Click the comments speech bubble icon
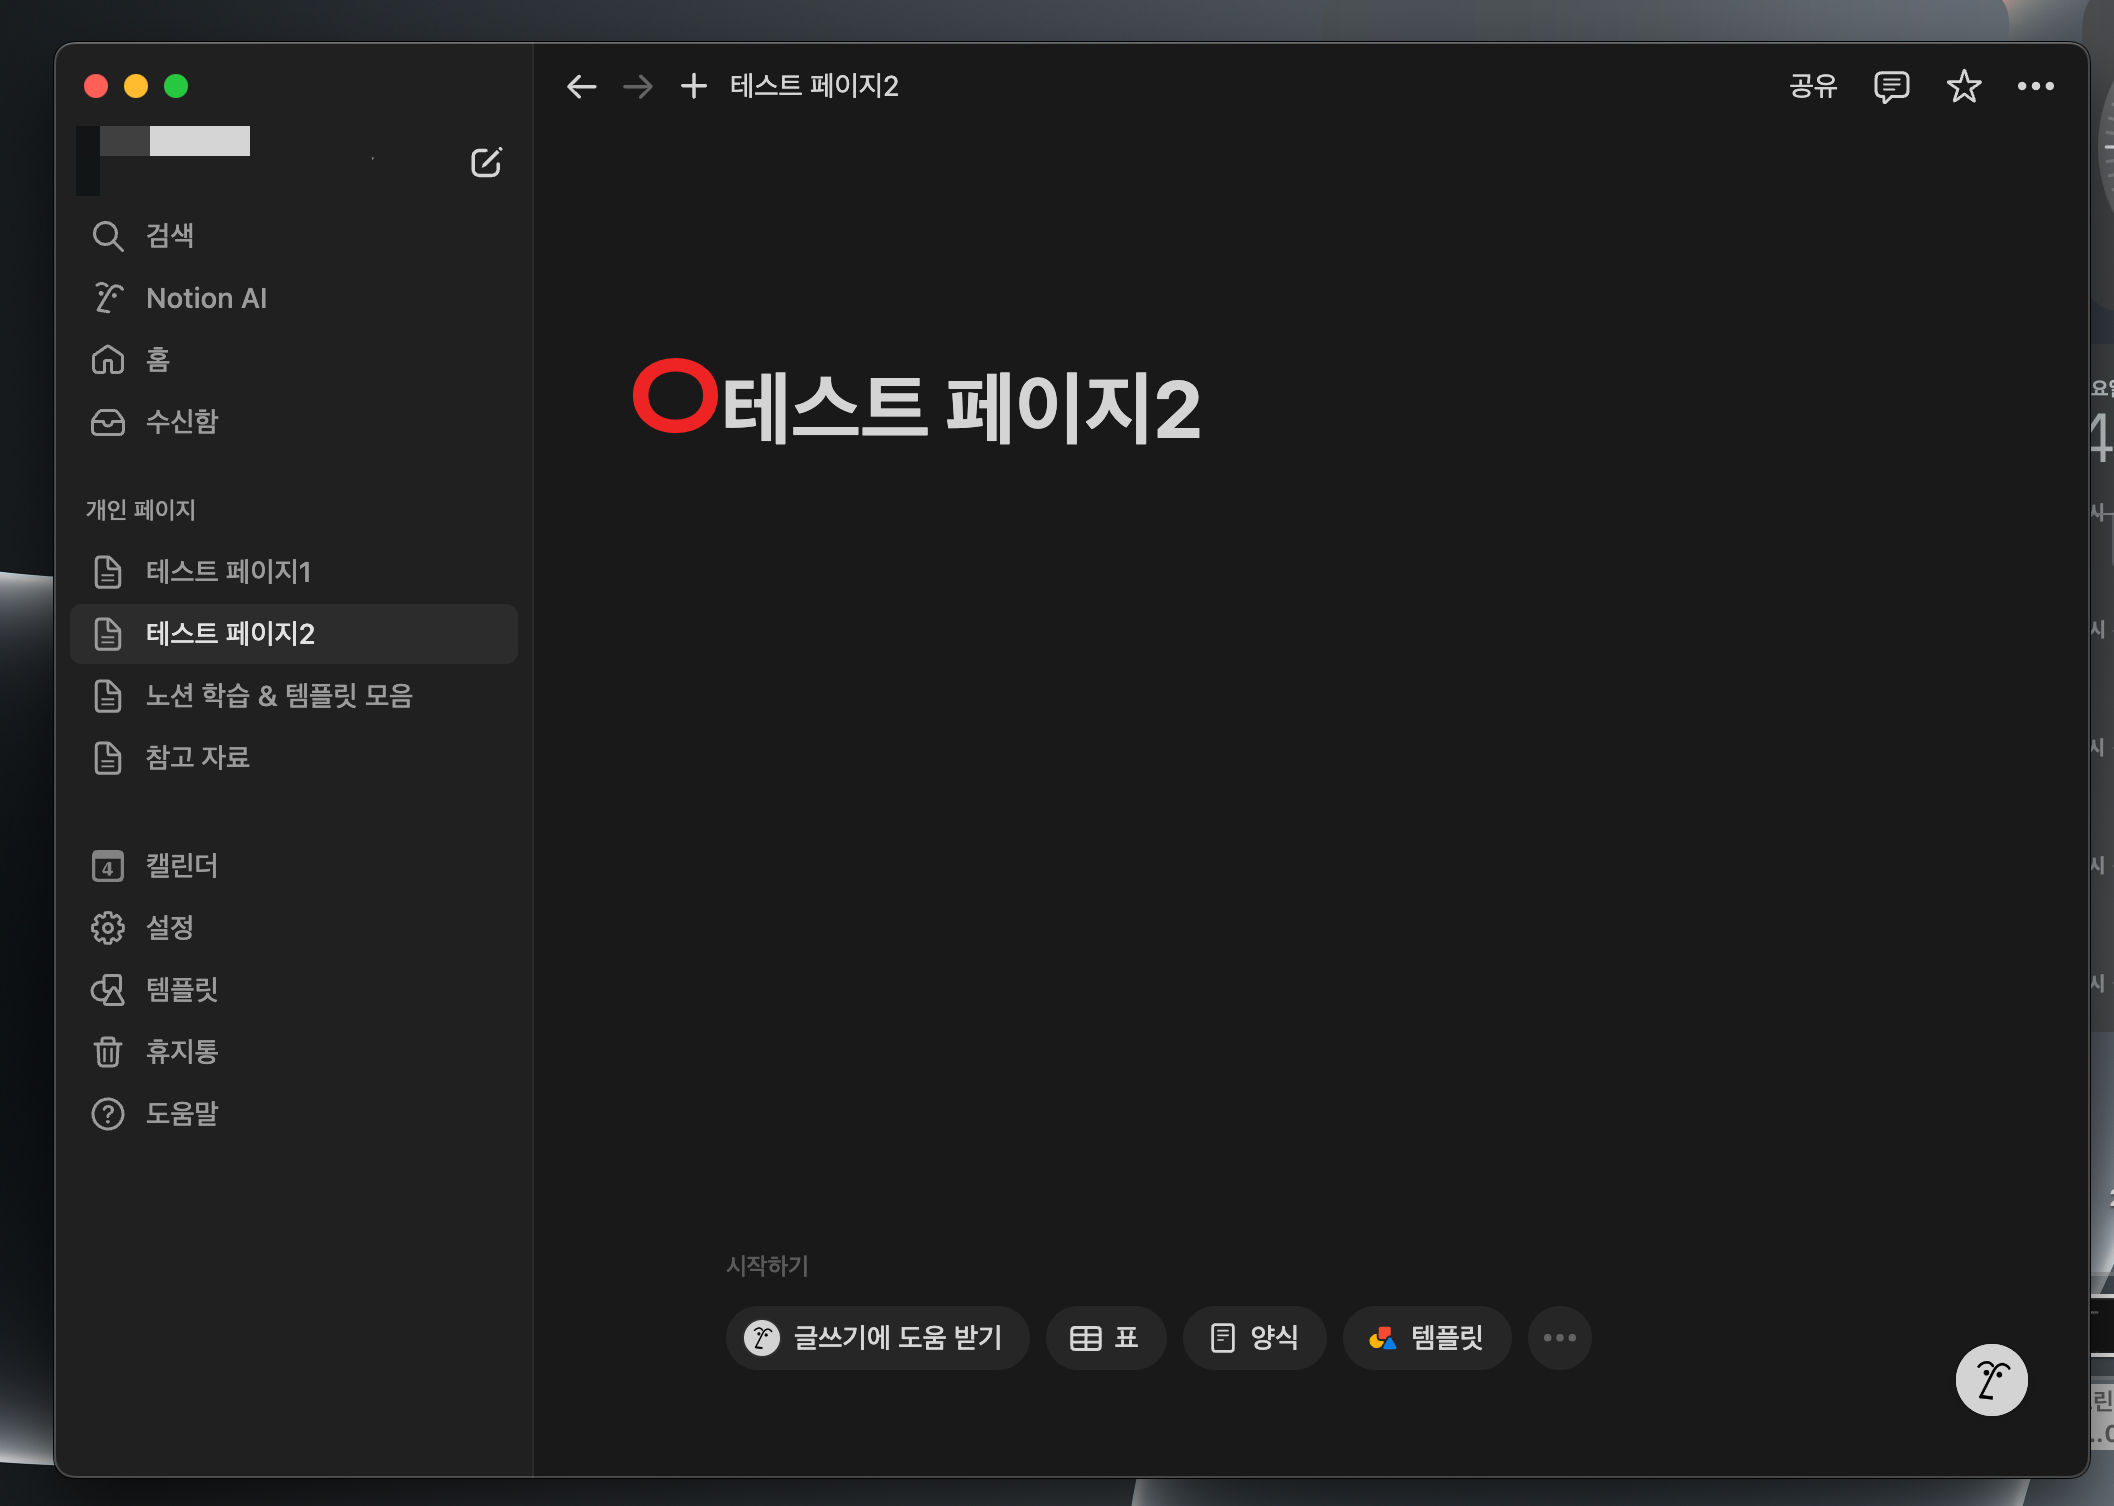This screenshot has width=2114, height=1506. pos(1891,87)
